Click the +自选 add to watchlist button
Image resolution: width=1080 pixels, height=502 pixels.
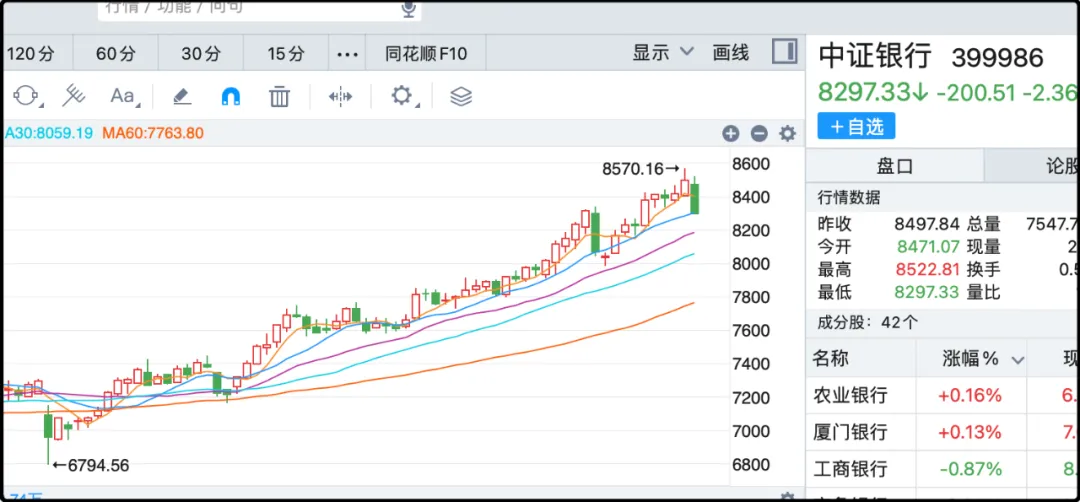tap(856, 126)
